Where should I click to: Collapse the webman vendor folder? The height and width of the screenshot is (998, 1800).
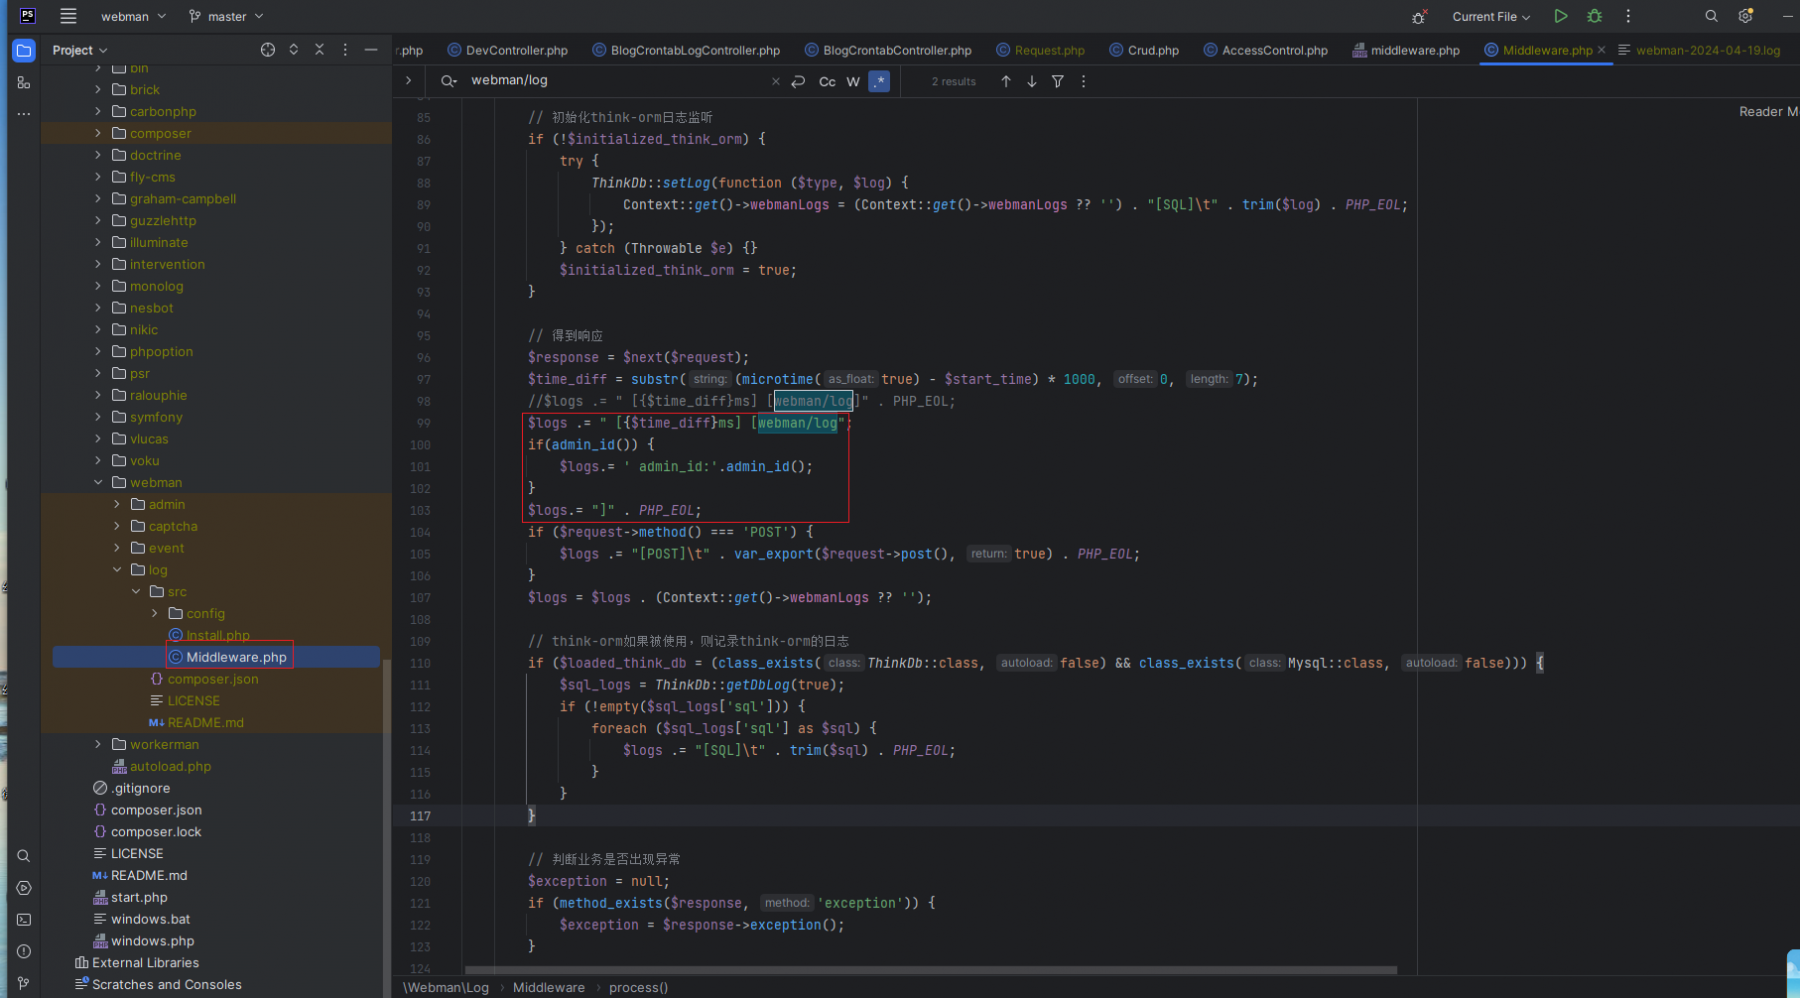click(98, 482)
